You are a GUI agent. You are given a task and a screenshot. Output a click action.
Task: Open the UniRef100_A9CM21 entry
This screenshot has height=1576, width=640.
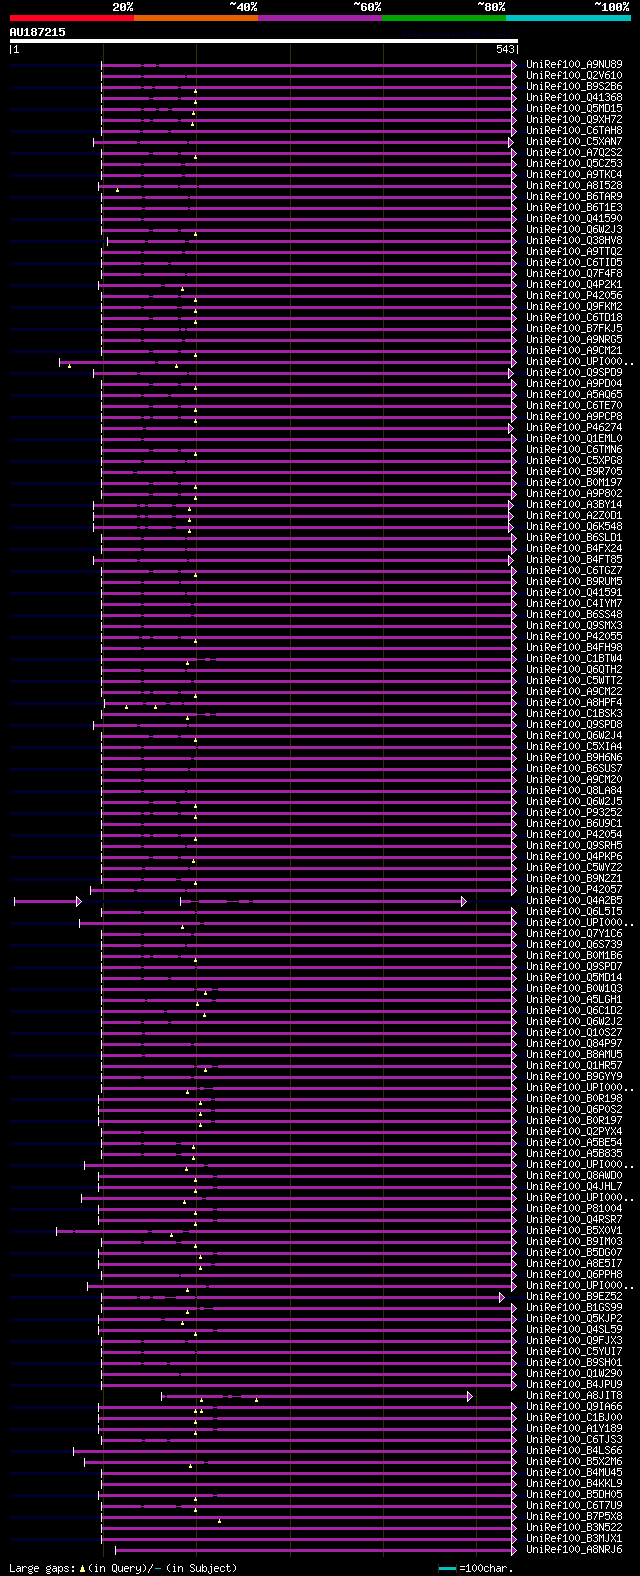click(x=574, y=351)
